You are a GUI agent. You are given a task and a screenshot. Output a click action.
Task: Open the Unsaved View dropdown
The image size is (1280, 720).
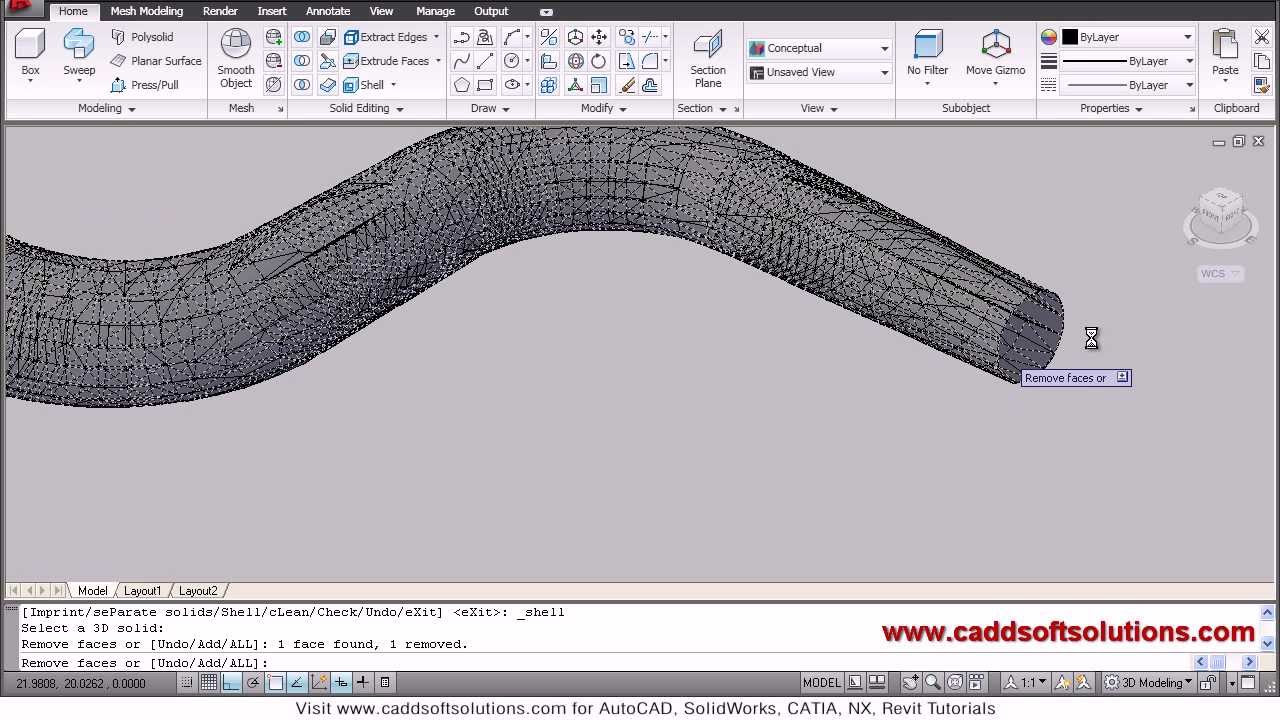point(819,72)
